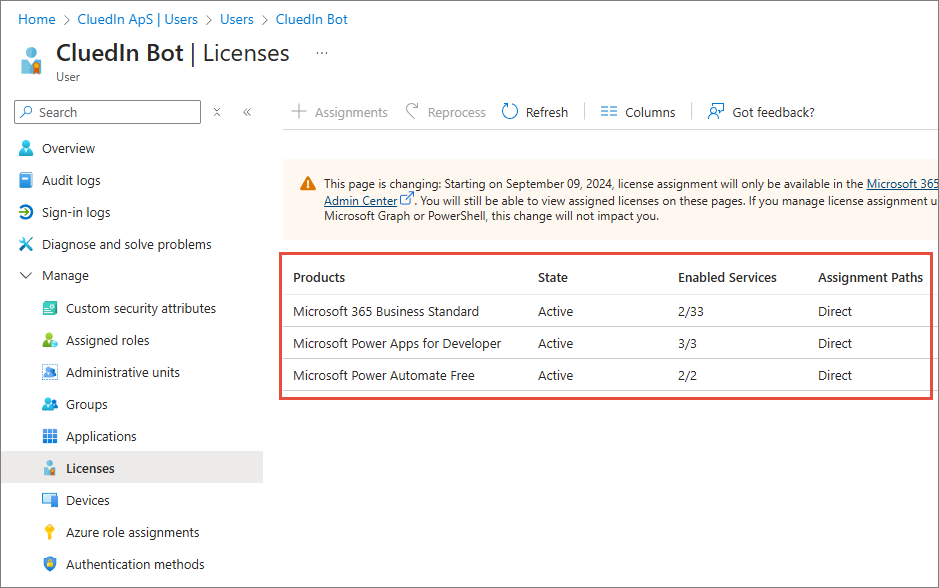Select Administrative units menu item
Viewport: 939px width, 588px height.
(x=123, y=372)
